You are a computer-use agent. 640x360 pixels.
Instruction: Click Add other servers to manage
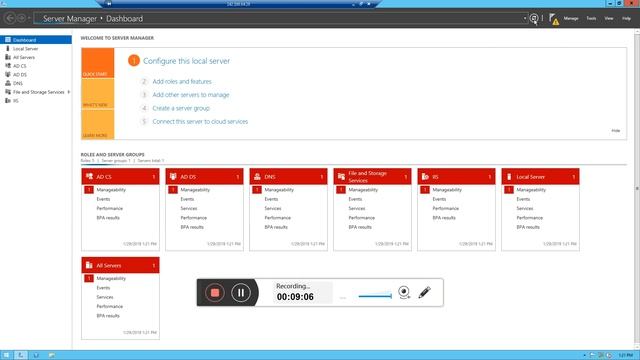pyautogui.click(x=191, y=95)
